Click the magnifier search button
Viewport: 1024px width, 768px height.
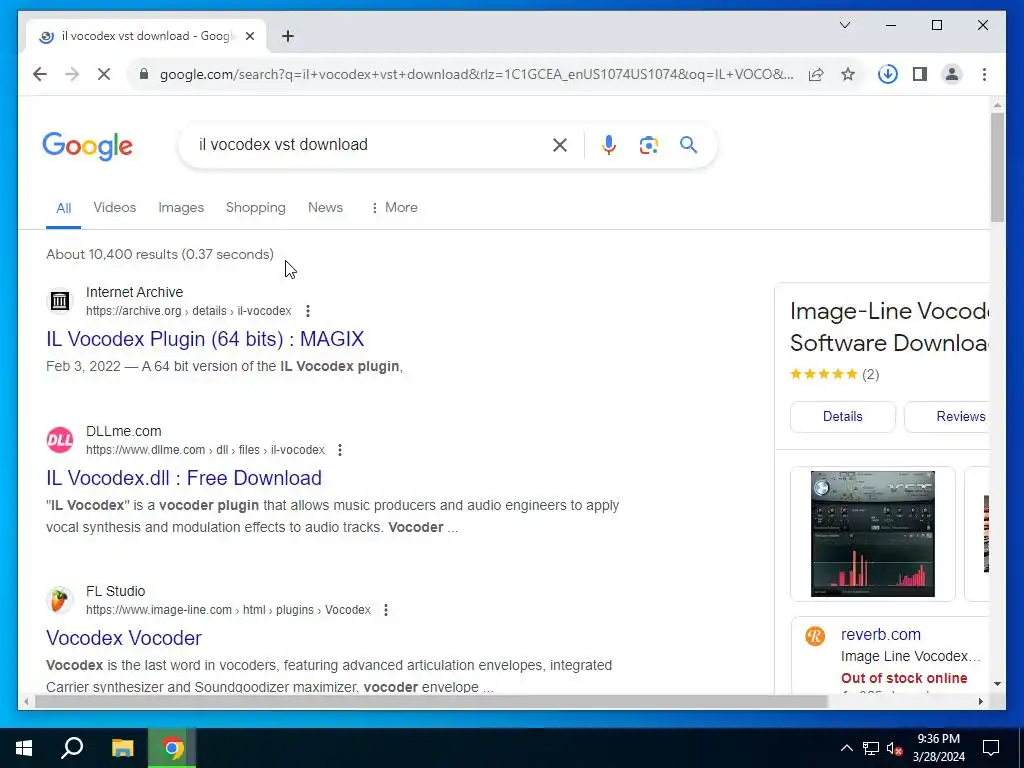tap(688, 145)
